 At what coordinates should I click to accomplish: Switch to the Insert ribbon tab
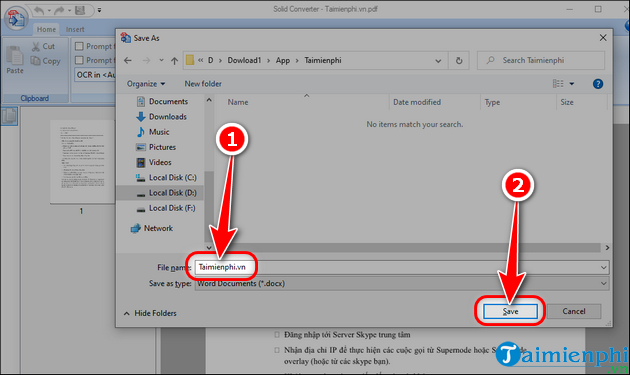(75, 29)
